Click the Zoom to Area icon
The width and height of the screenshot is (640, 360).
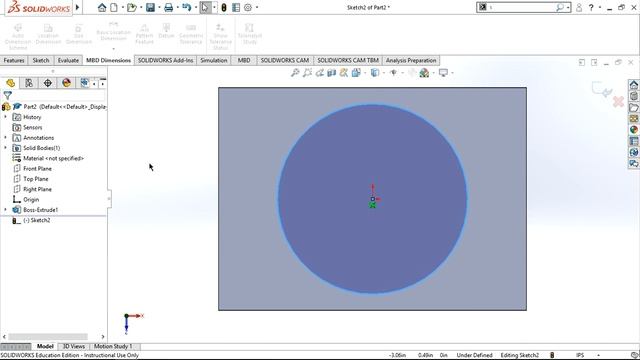click(307, 73)
